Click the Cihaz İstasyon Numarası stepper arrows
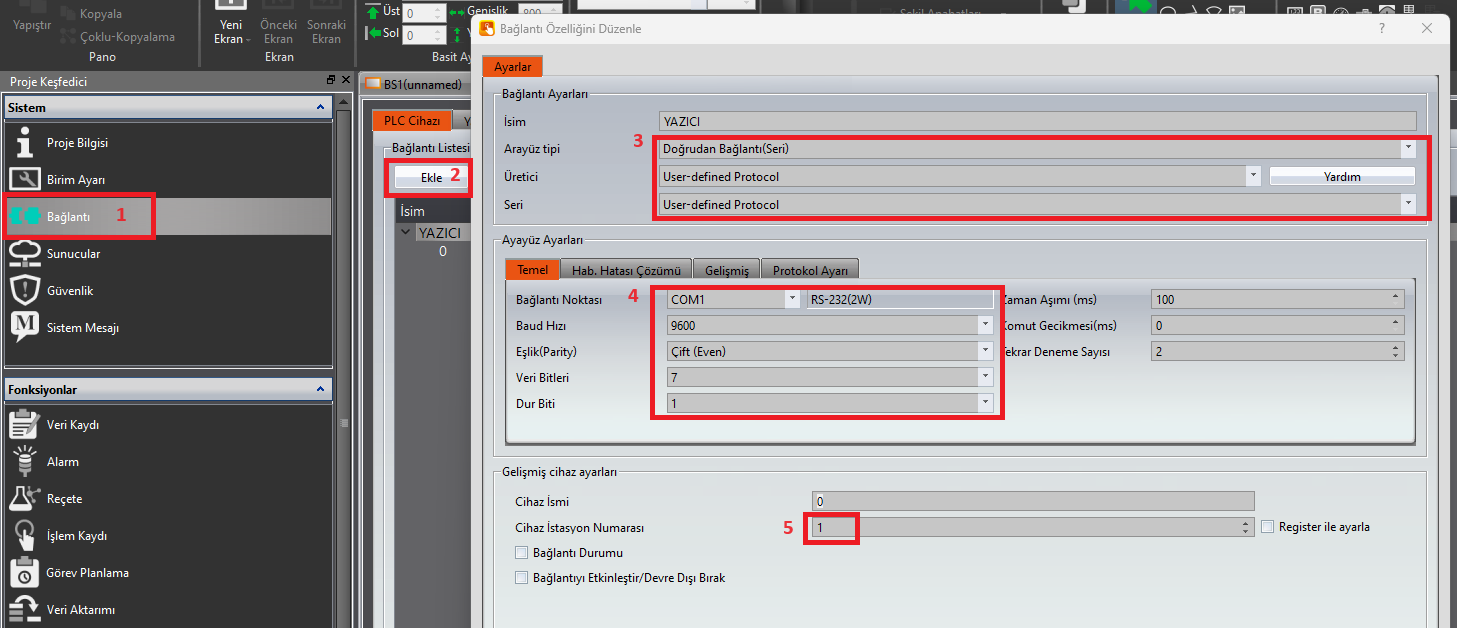 pos(1246,527)
